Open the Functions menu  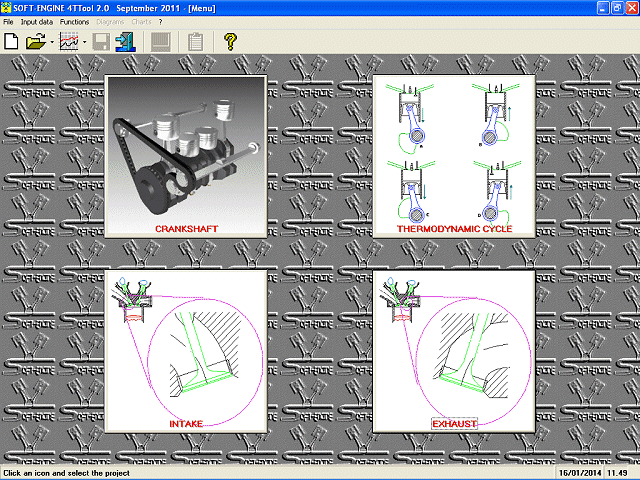74,22
